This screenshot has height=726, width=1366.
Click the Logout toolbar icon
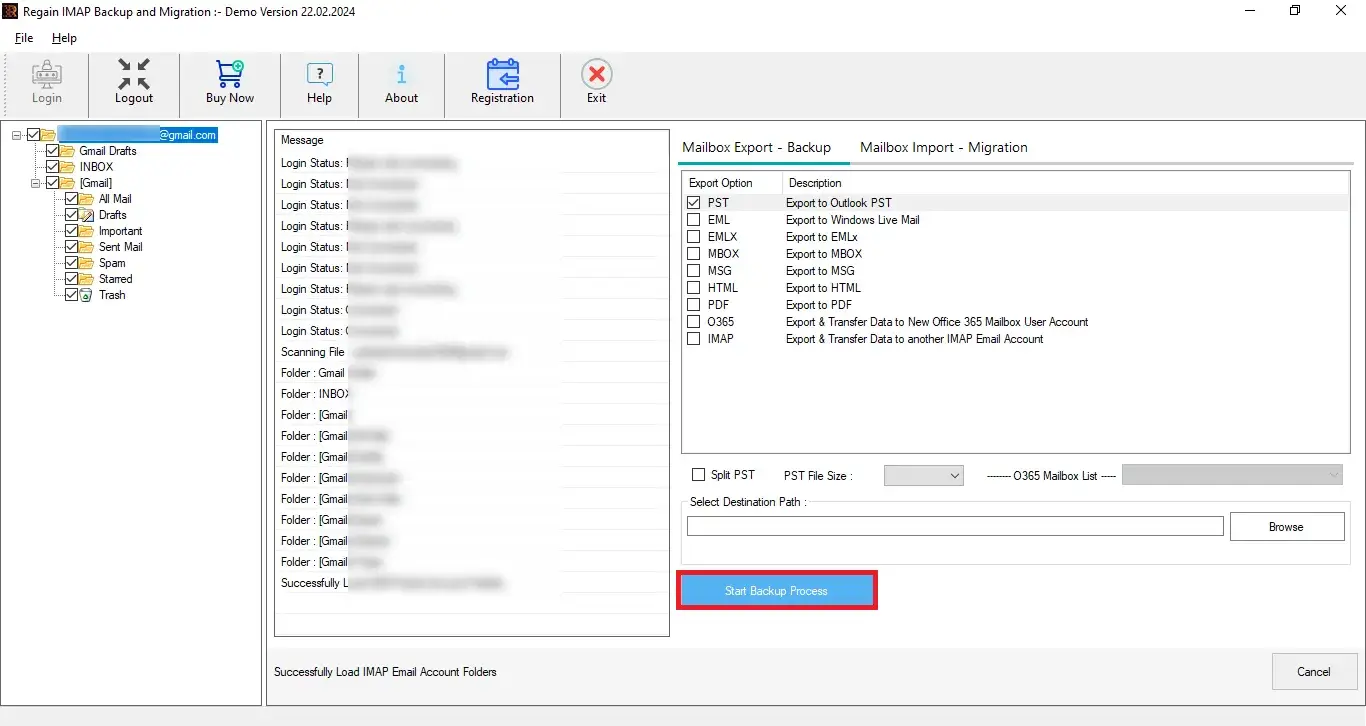[x=134, y=75]
